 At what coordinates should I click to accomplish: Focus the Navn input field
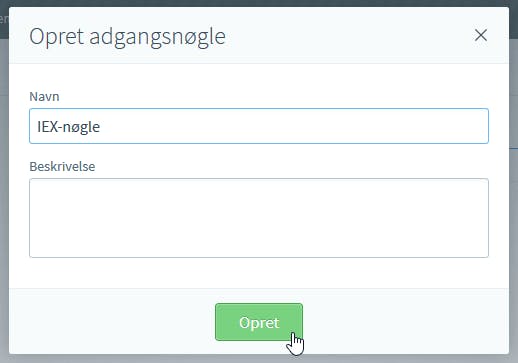click(259, 126)
